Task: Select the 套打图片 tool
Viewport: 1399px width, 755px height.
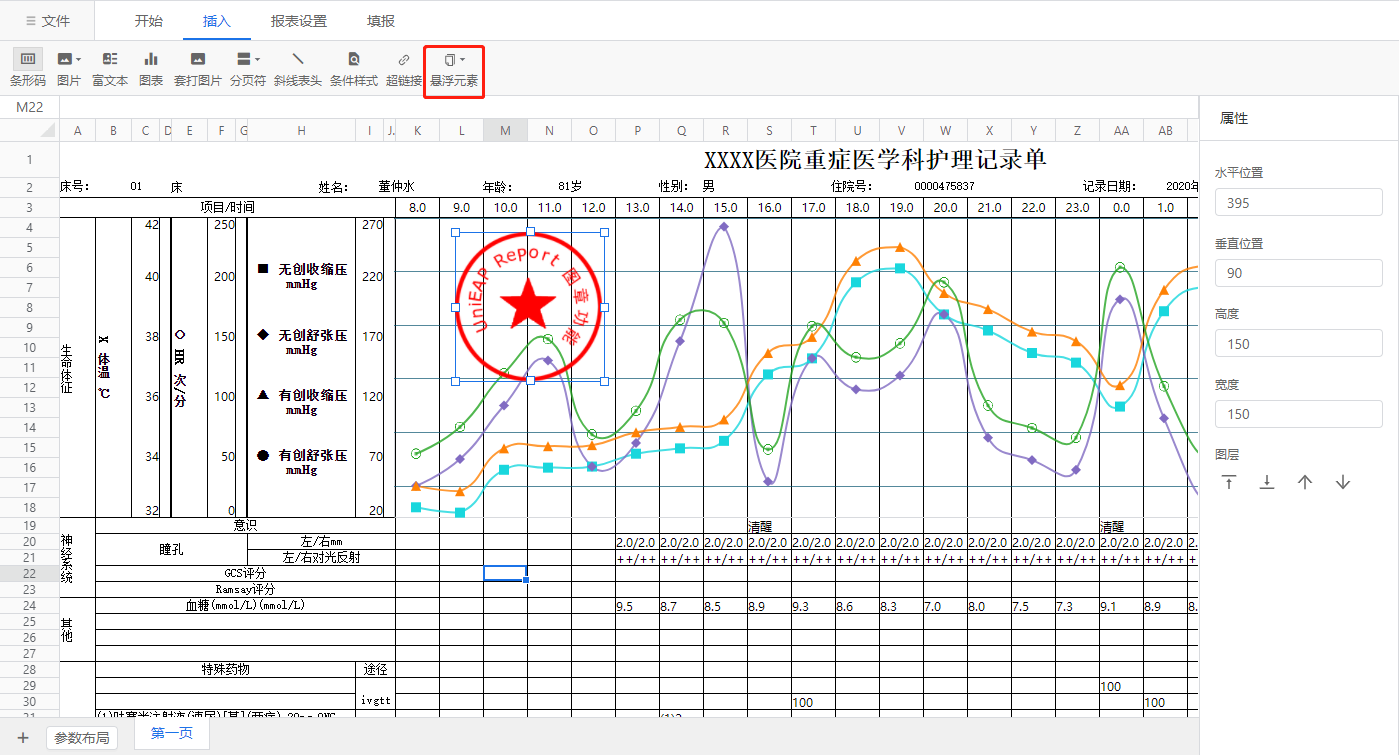Action: [x=198, y=69]
